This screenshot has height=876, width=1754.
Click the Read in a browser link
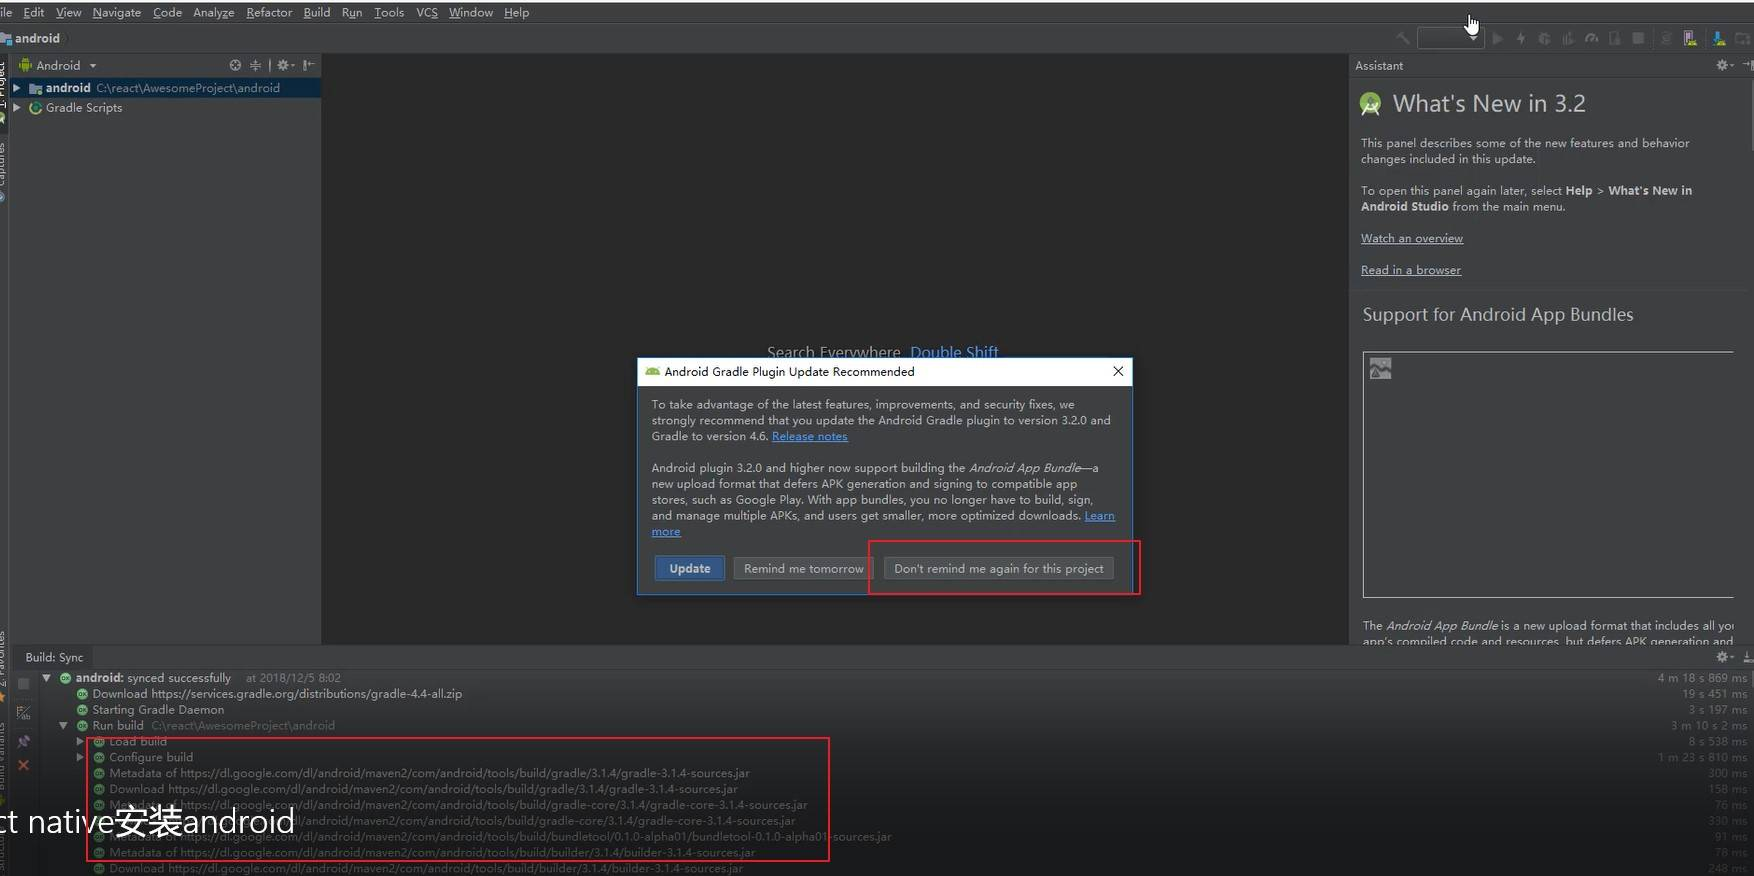1411,270
